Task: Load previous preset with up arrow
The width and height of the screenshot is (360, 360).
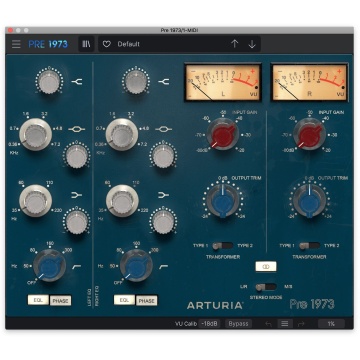Action: (x=235, y=44)
